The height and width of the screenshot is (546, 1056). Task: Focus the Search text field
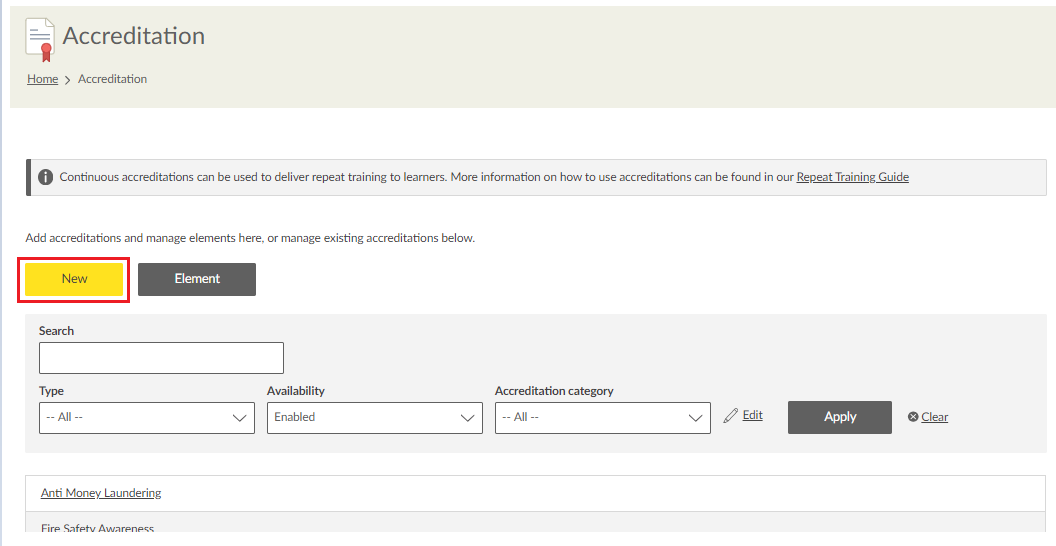161,358
